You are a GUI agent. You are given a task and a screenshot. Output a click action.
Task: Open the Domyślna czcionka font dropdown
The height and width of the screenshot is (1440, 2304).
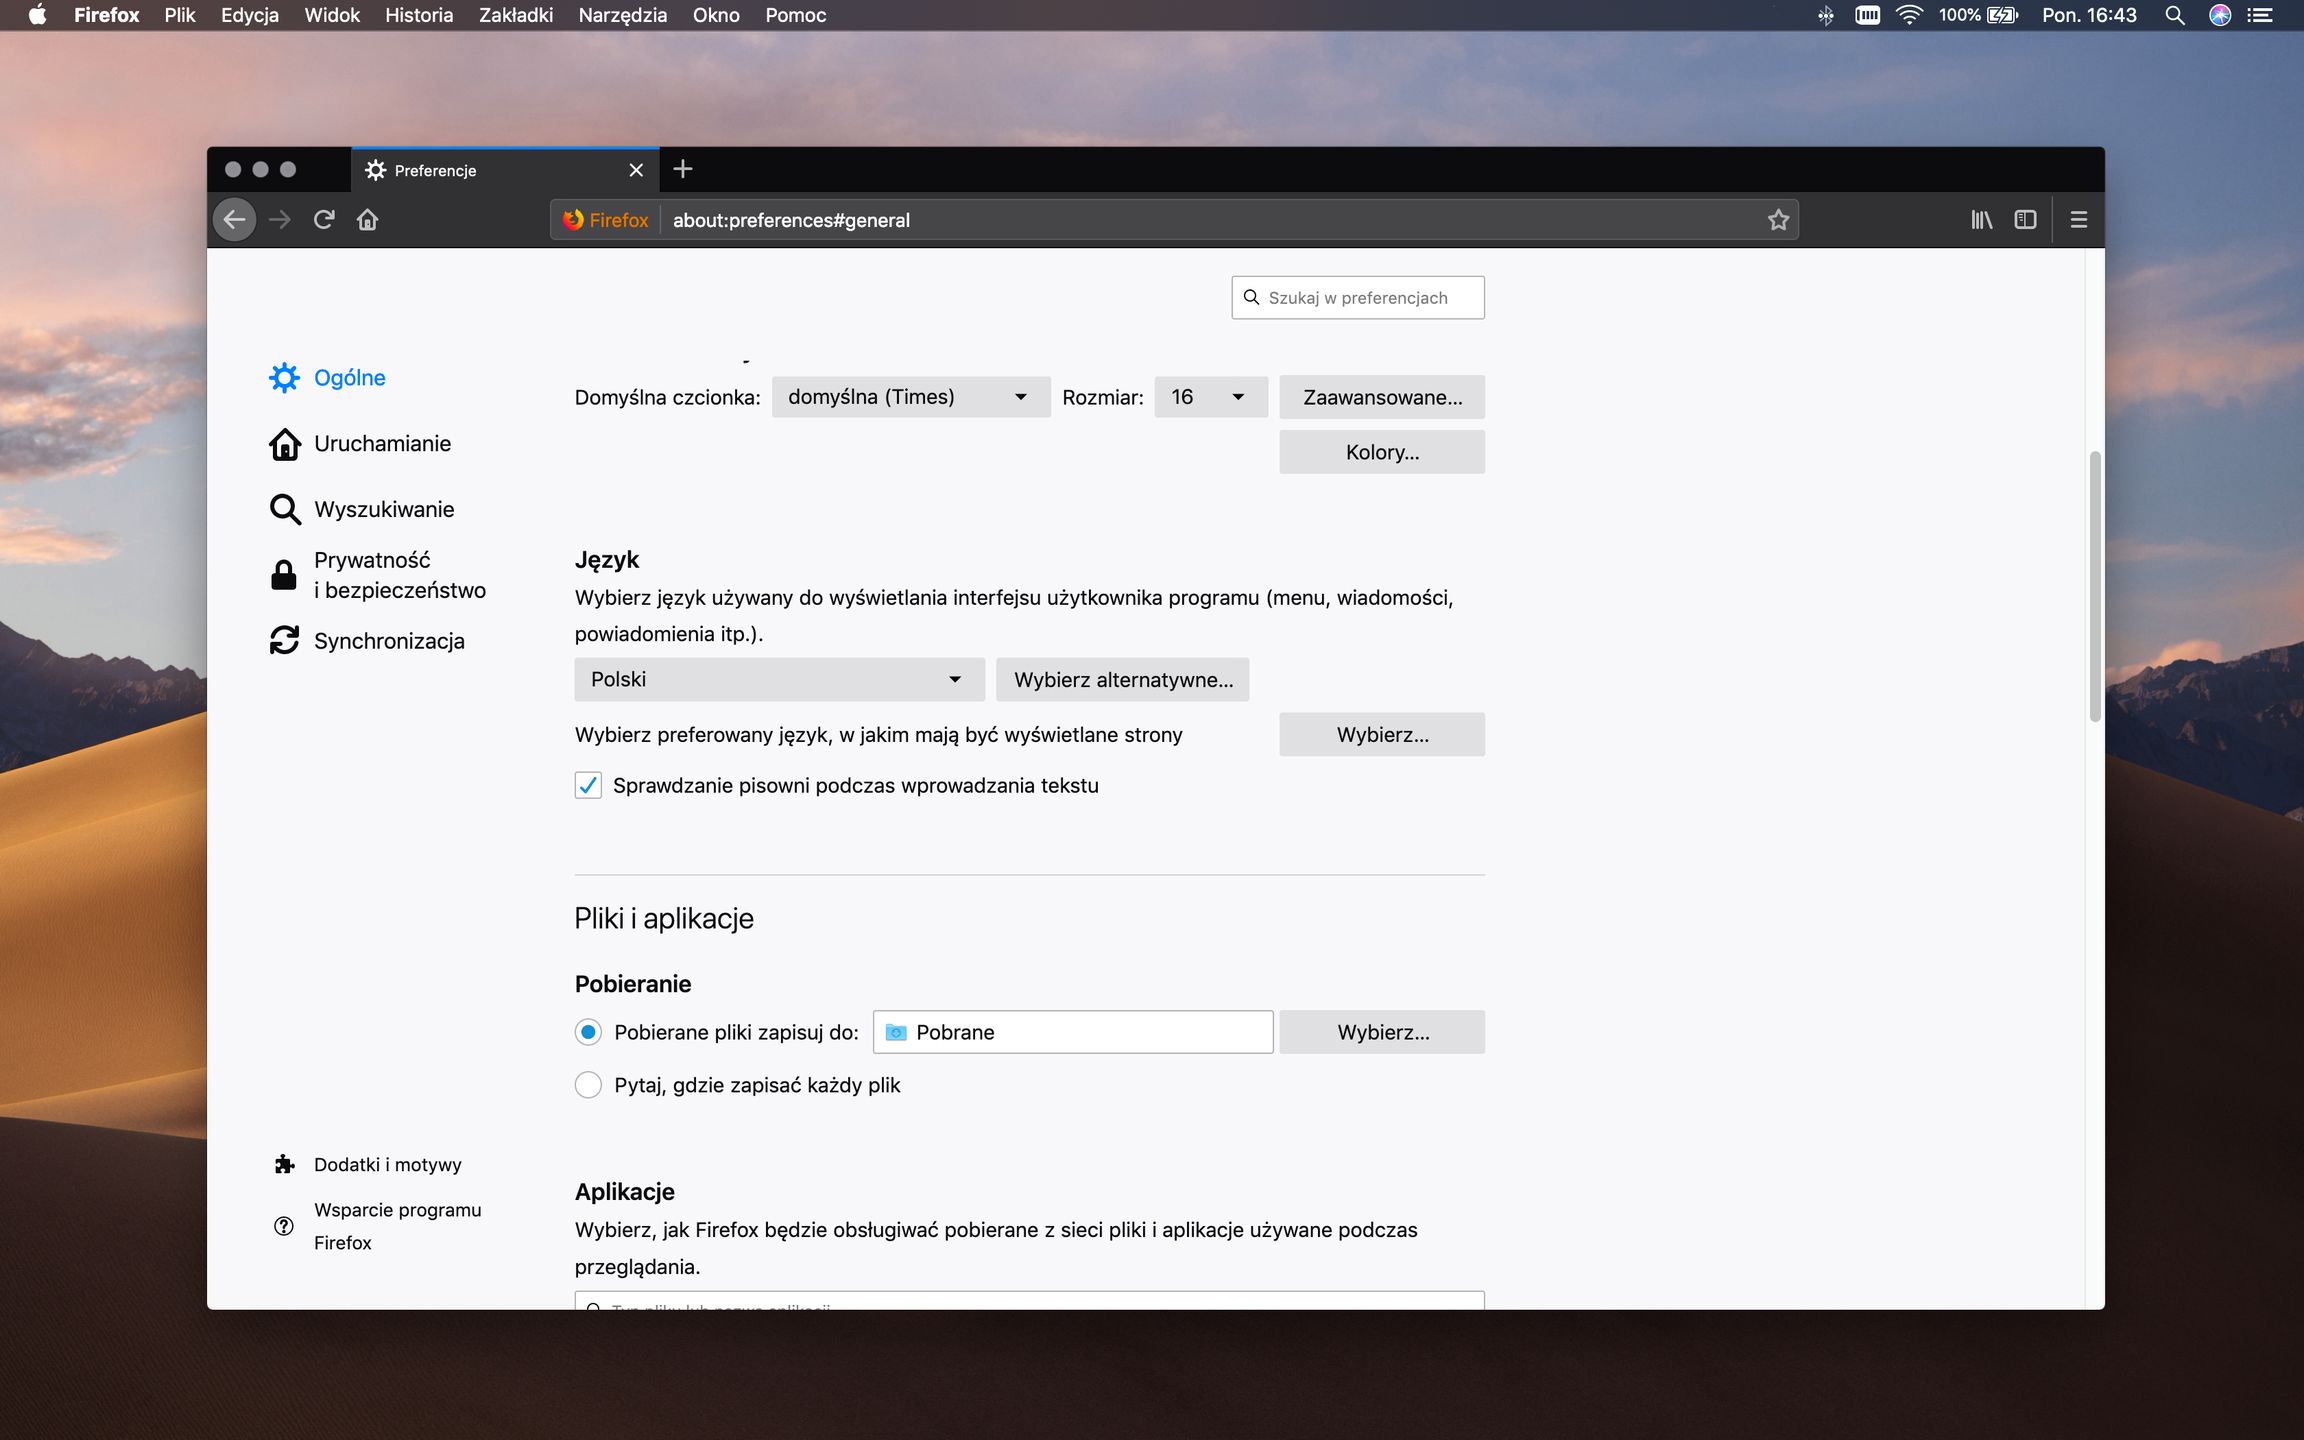(910, 396)
